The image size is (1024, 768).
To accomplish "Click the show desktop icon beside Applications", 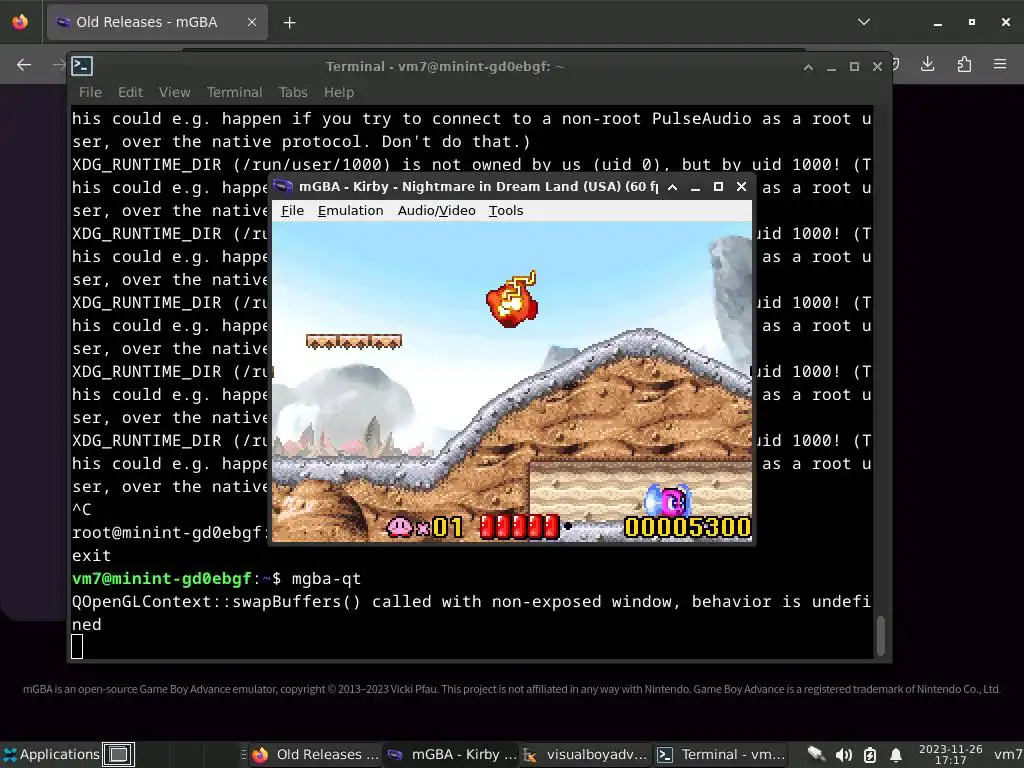I will click(x=118, y=754).
